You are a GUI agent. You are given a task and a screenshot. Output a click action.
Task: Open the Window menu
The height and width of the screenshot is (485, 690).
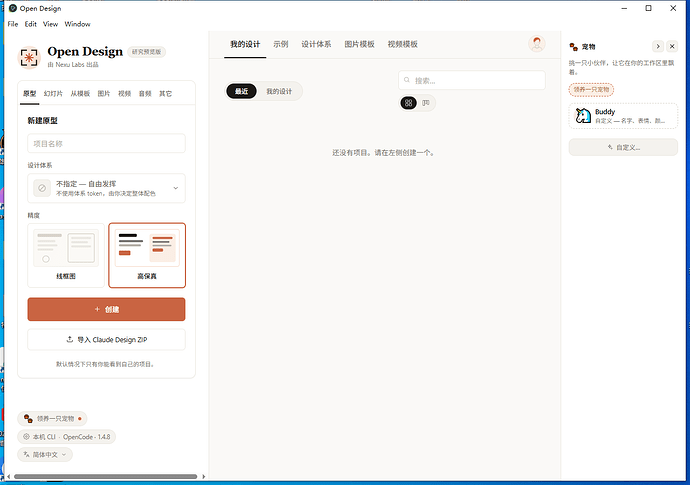pos(77,24)
